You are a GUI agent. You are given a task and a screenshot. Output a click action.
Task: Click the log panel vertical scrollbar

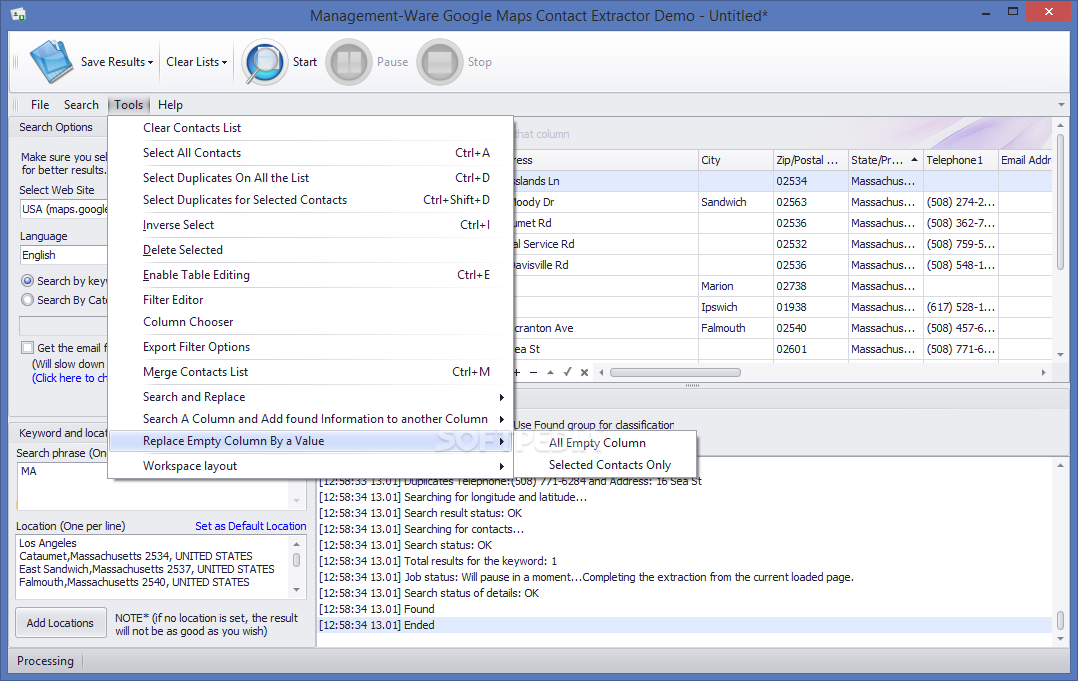(x=1060, y=621)
